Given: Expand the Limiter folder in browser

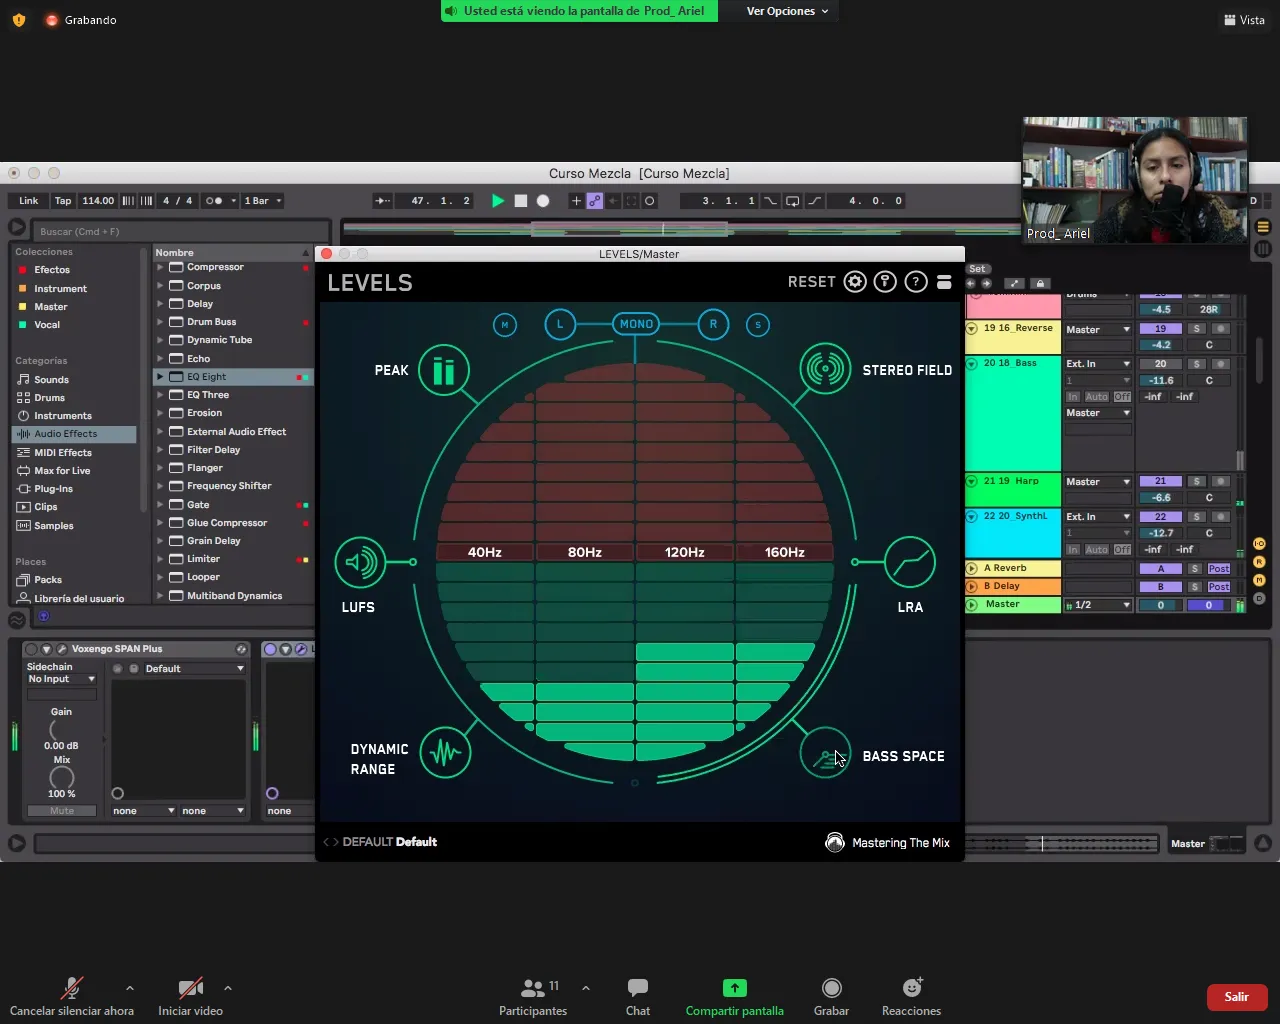Looking at the screenshot, I should pyautogui.click(x=160, y=559).
